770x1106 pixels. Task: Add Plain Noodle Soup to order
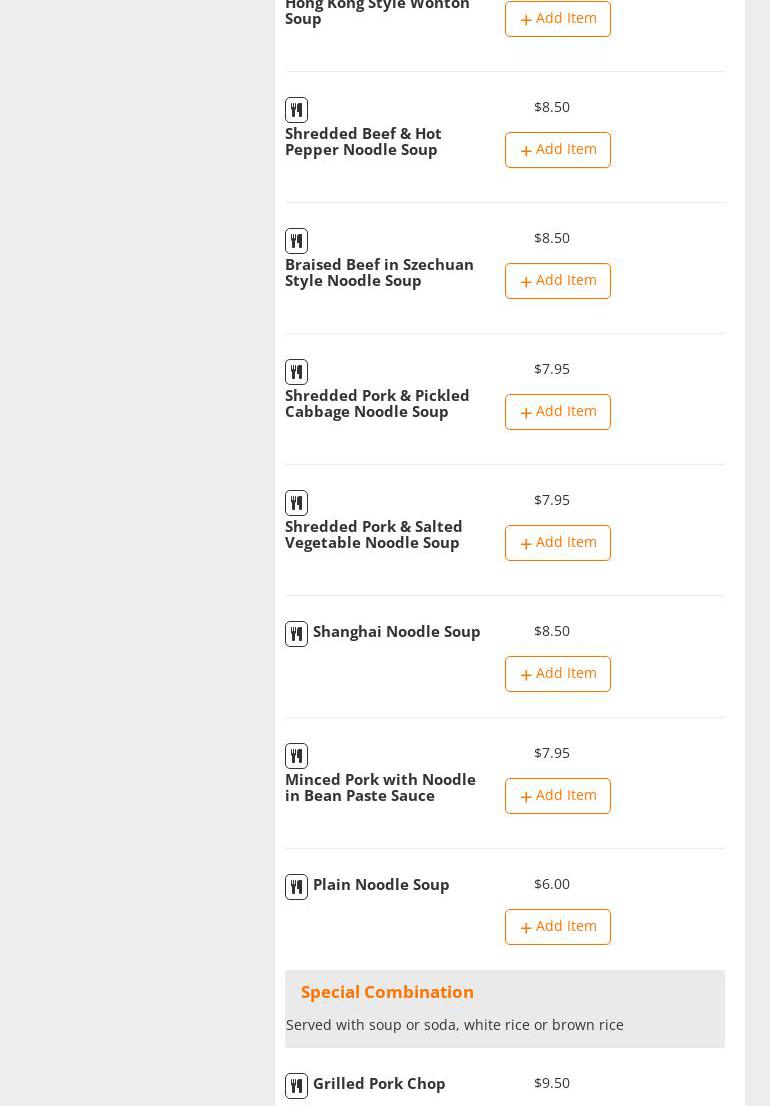pos(558,927)
